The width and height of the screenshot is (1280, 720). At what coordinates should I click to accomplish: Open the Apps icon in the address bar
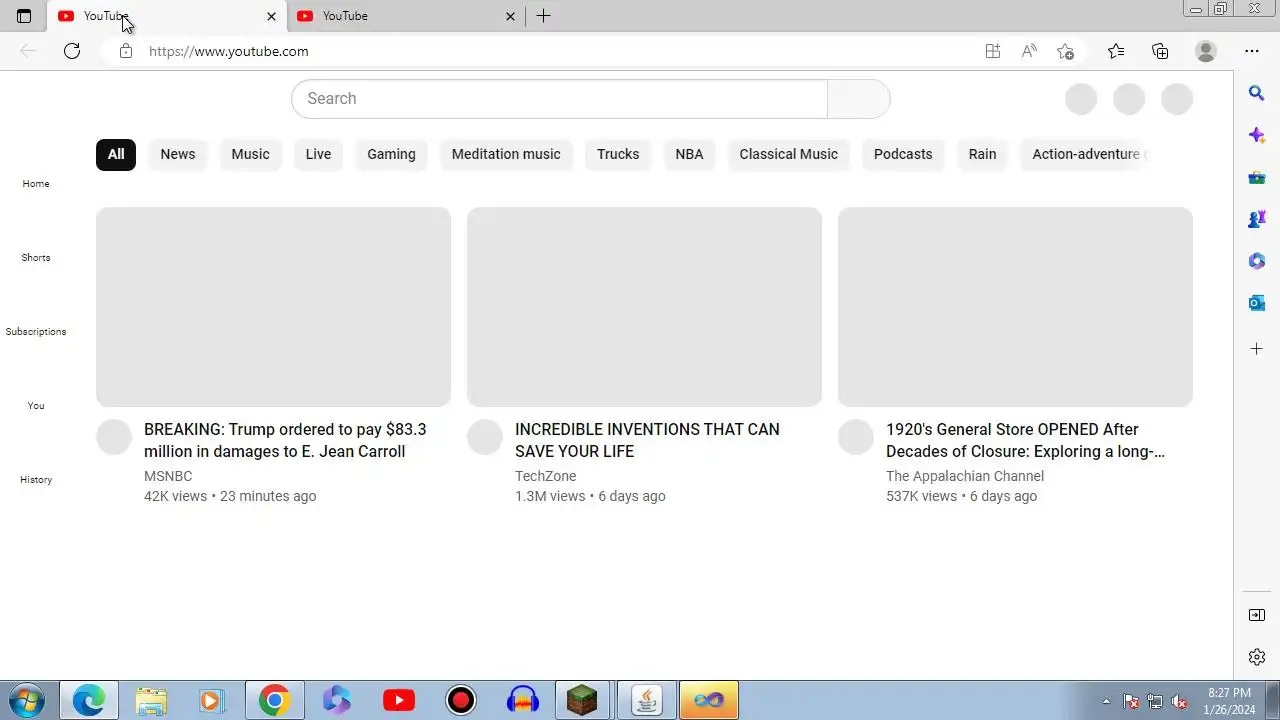tap(993, 51)
